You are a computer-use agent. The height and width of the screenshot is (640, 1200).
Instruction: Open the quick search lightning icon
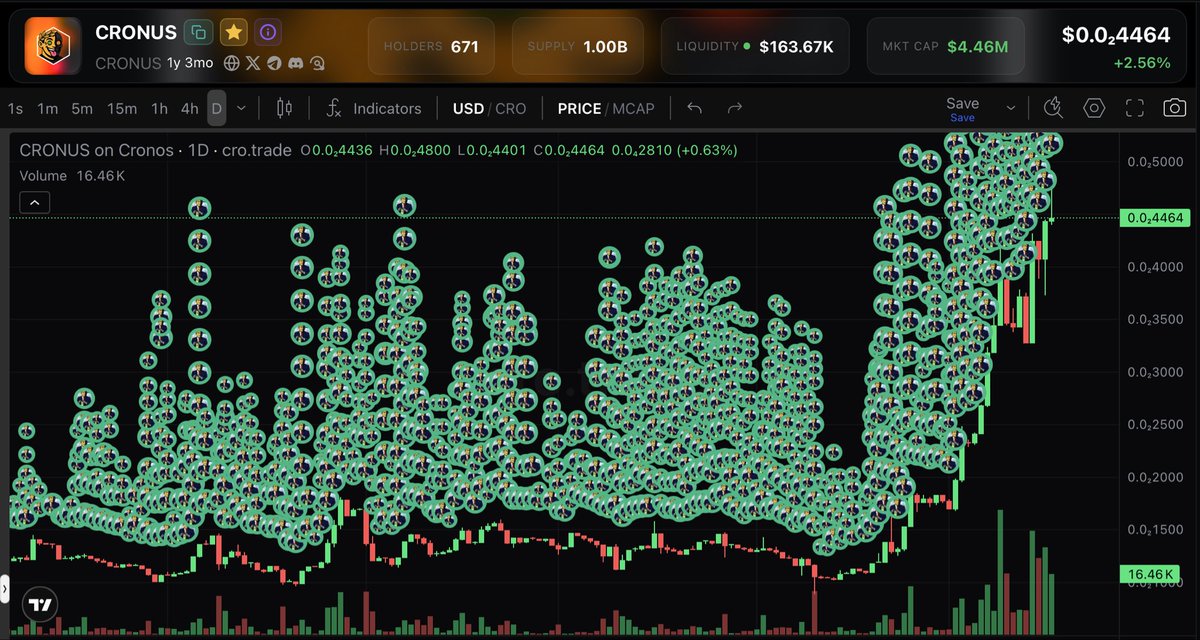1053,108
